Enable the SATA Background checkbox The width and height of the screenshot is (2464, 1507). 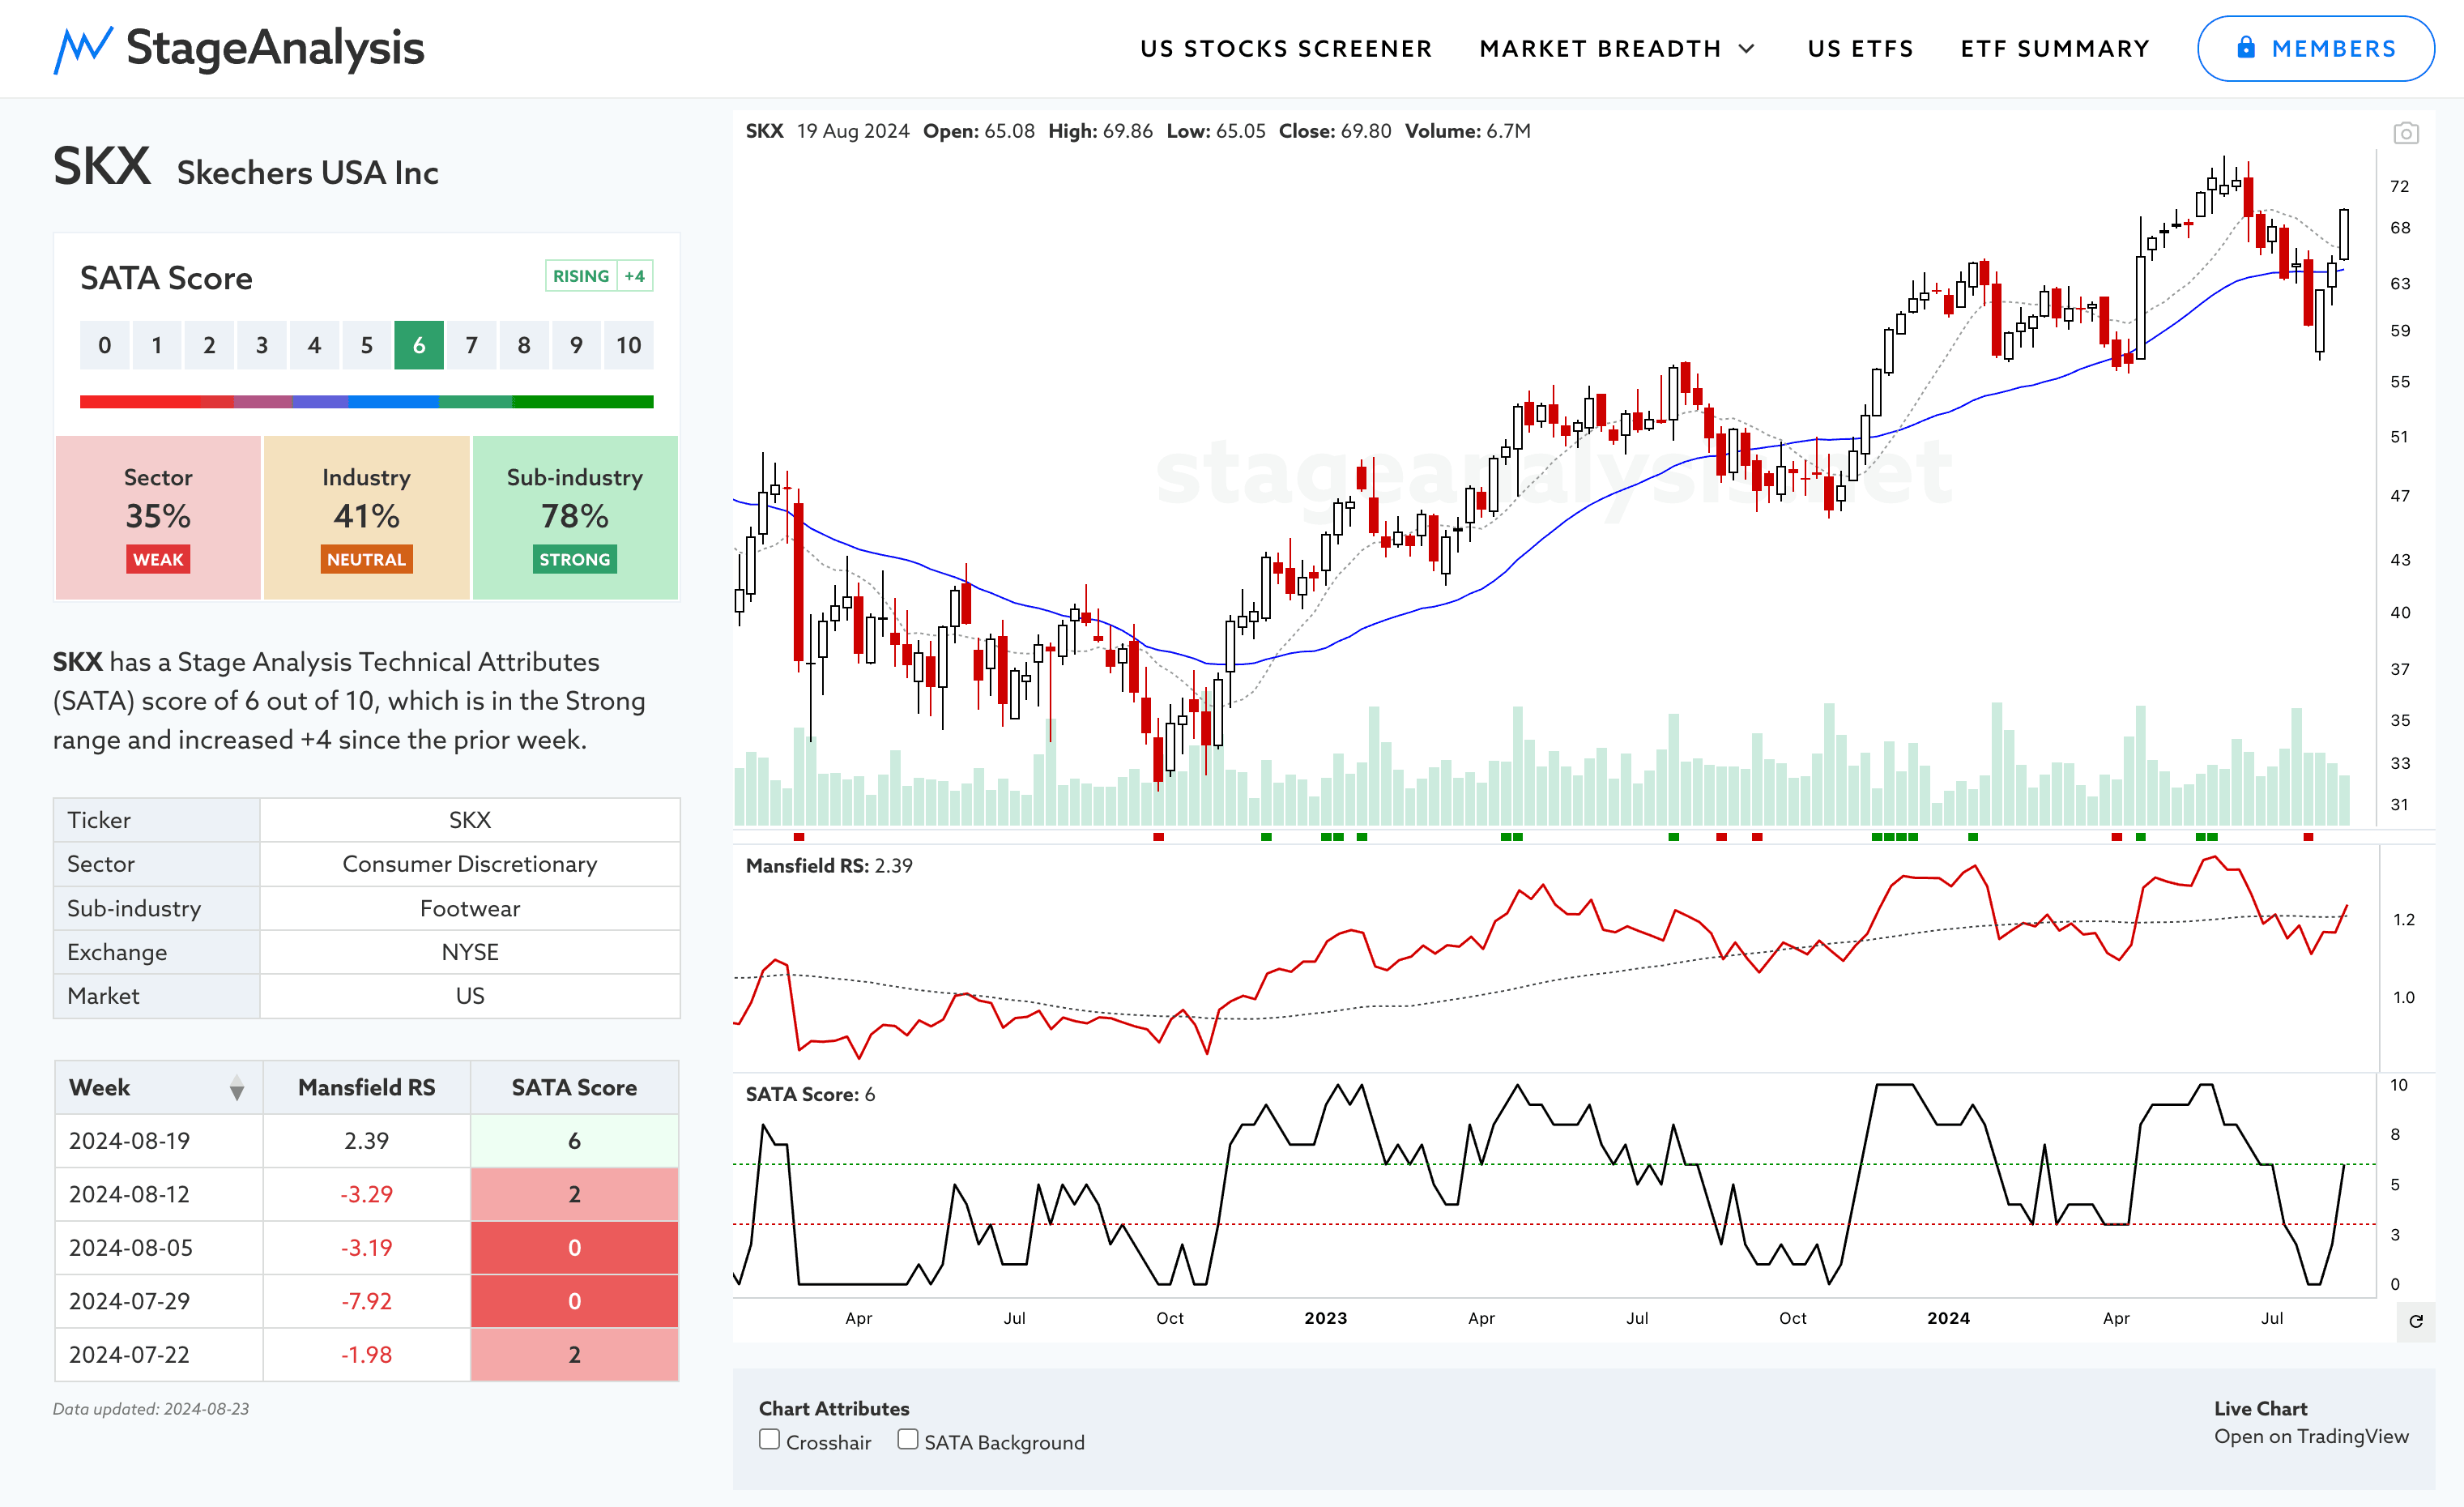coord(907,1439)
